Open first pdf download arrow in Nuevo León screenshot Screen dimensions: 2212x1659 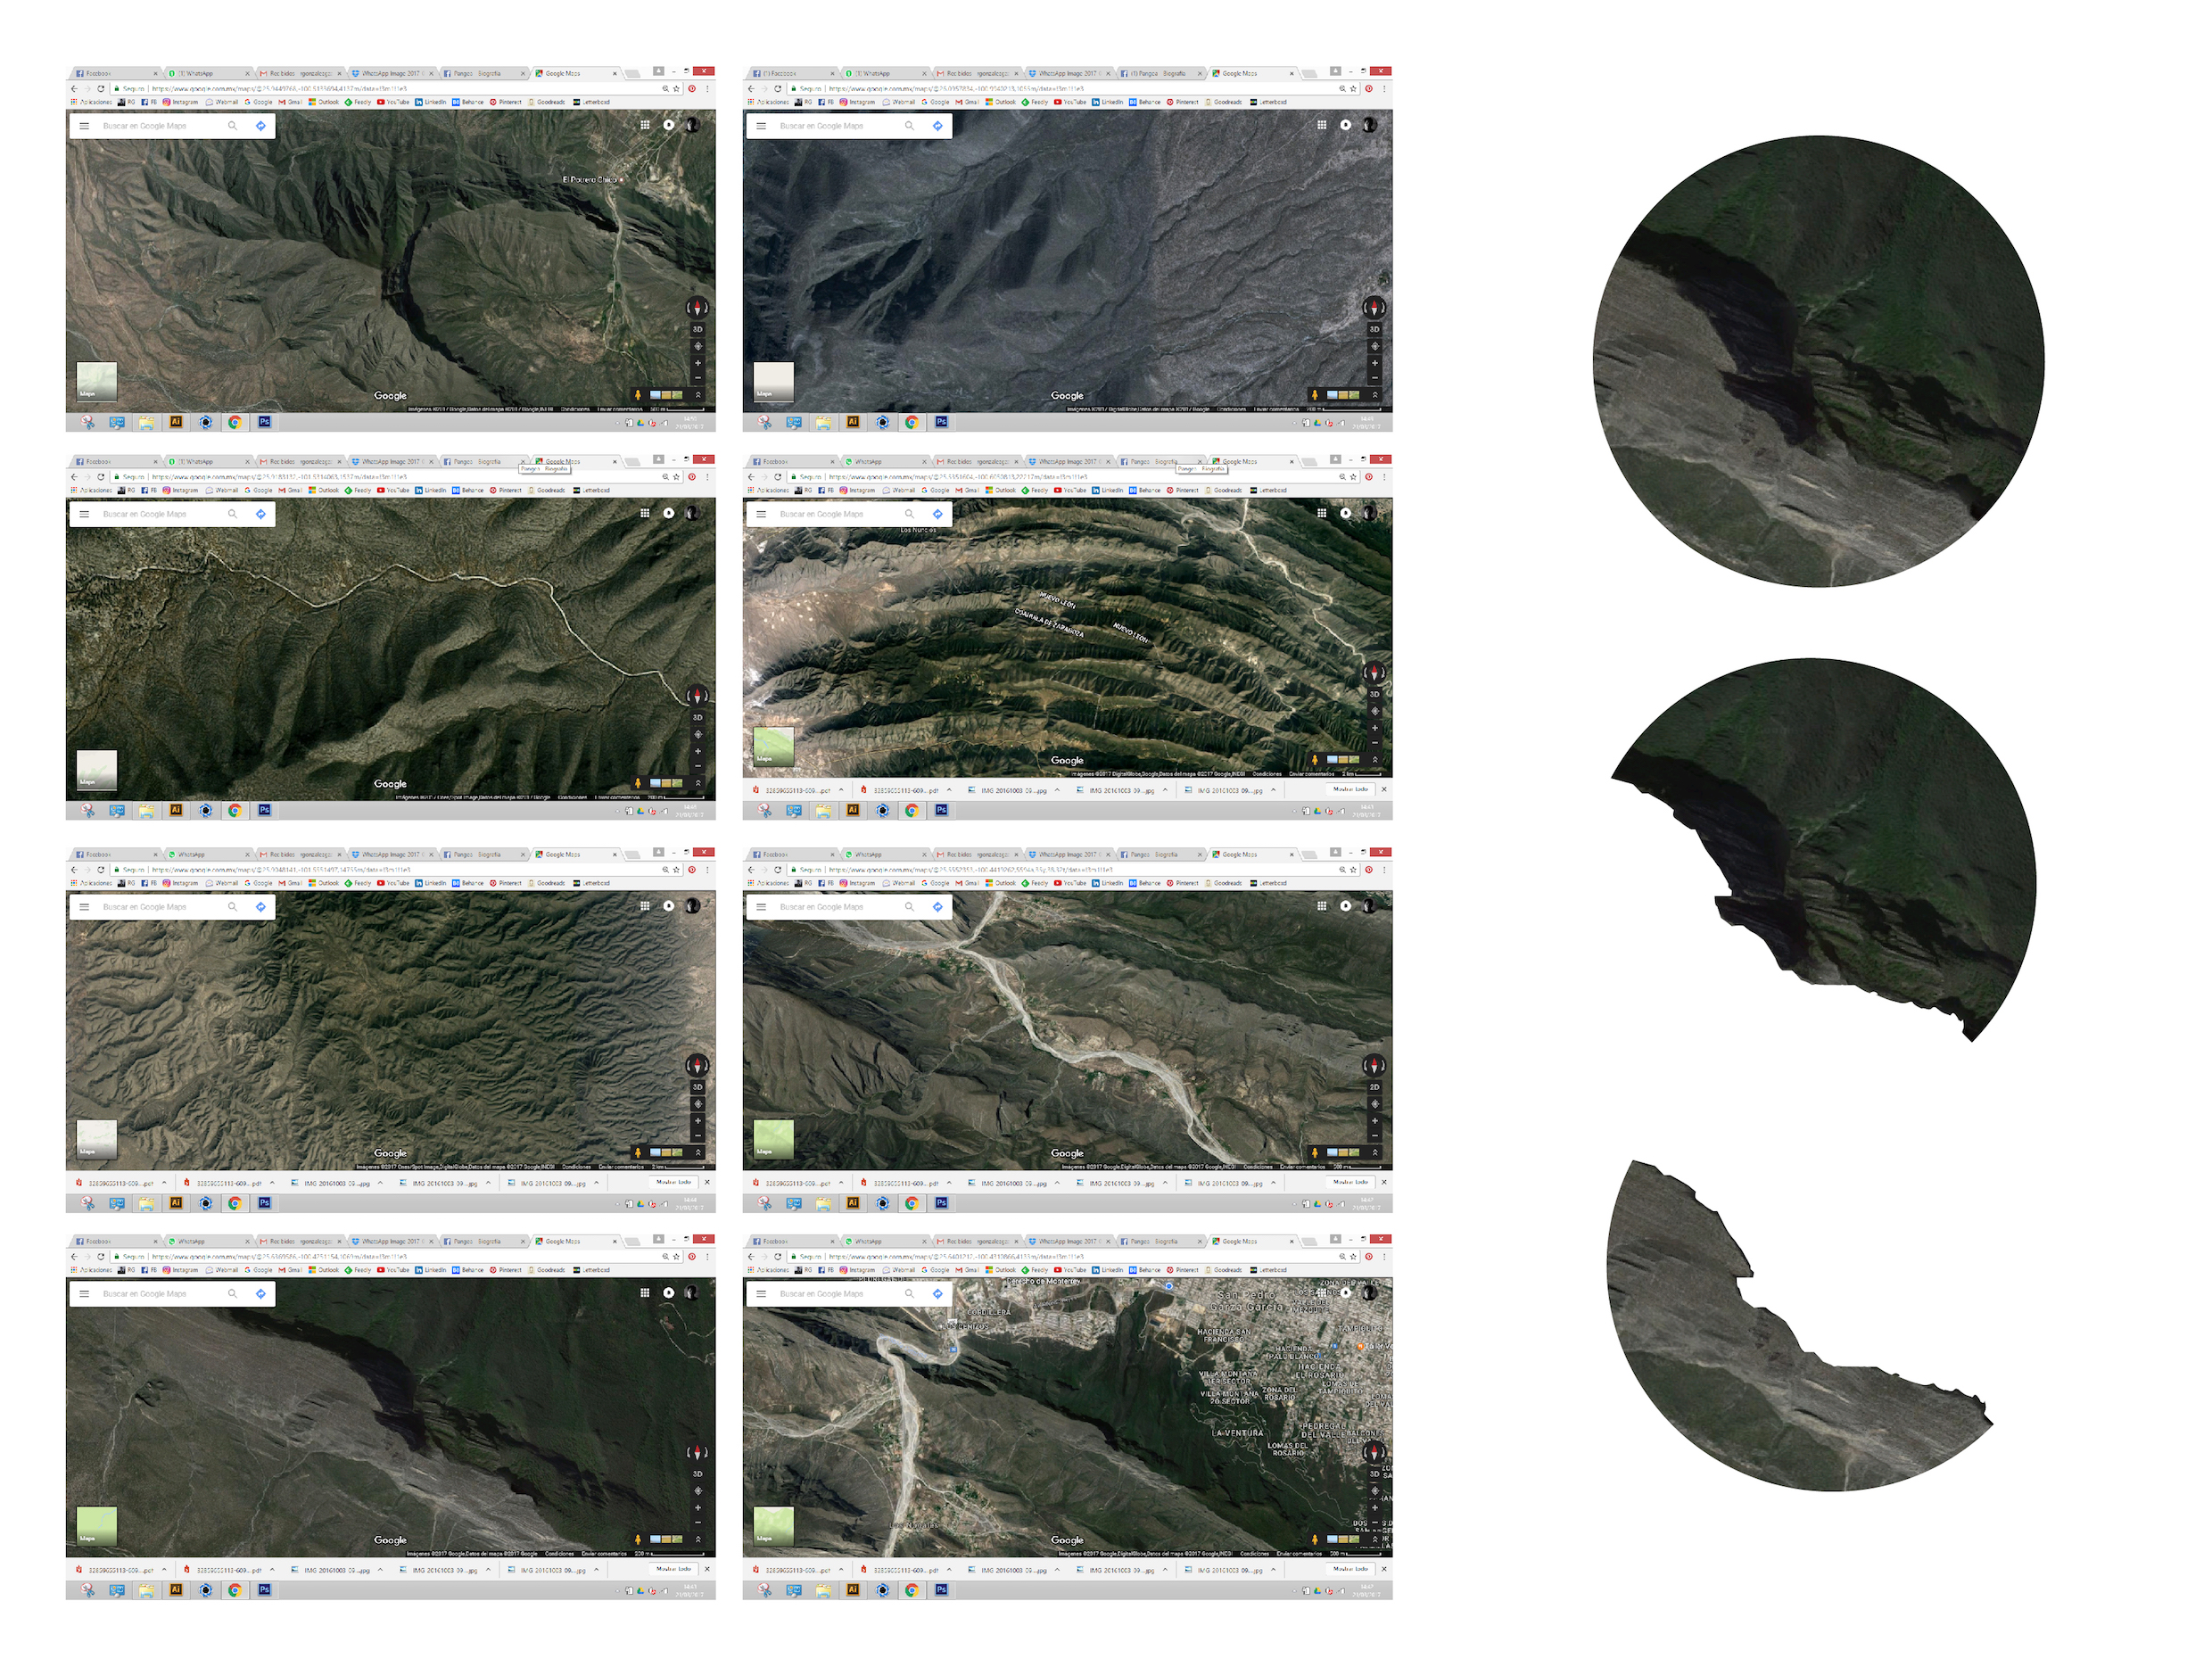pos(841,790)
